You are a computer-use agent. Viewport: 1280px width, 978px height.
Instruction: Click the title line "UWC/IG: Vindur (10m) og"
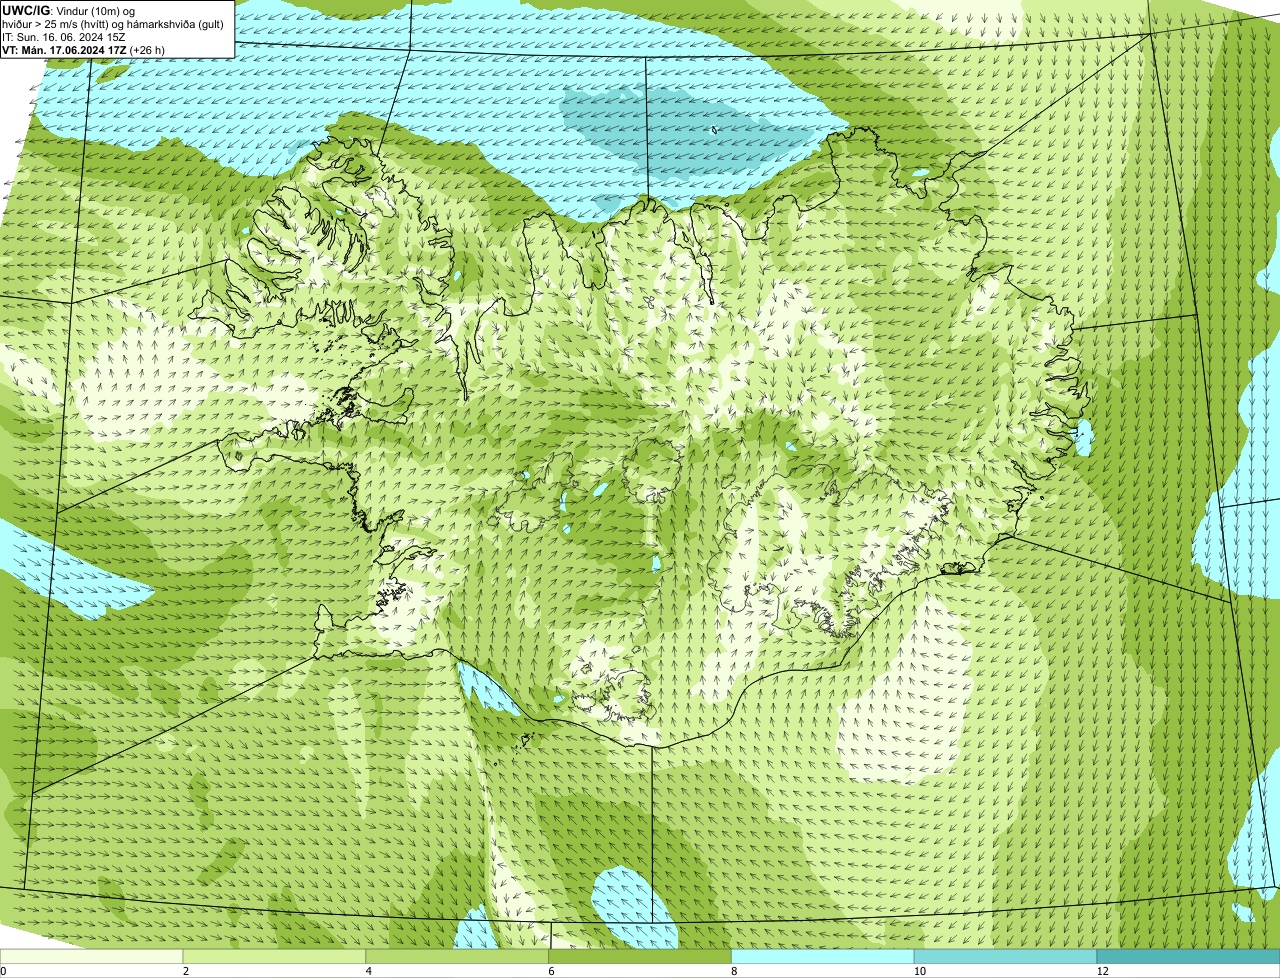click(69, 11)
